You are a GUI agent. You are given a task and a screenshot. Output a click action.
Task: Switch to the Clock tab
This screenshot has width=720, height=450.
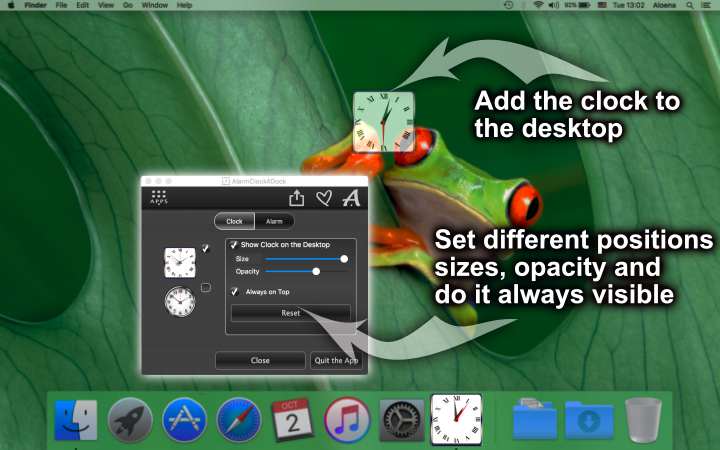pyautogui.click(x=234, y=221)
